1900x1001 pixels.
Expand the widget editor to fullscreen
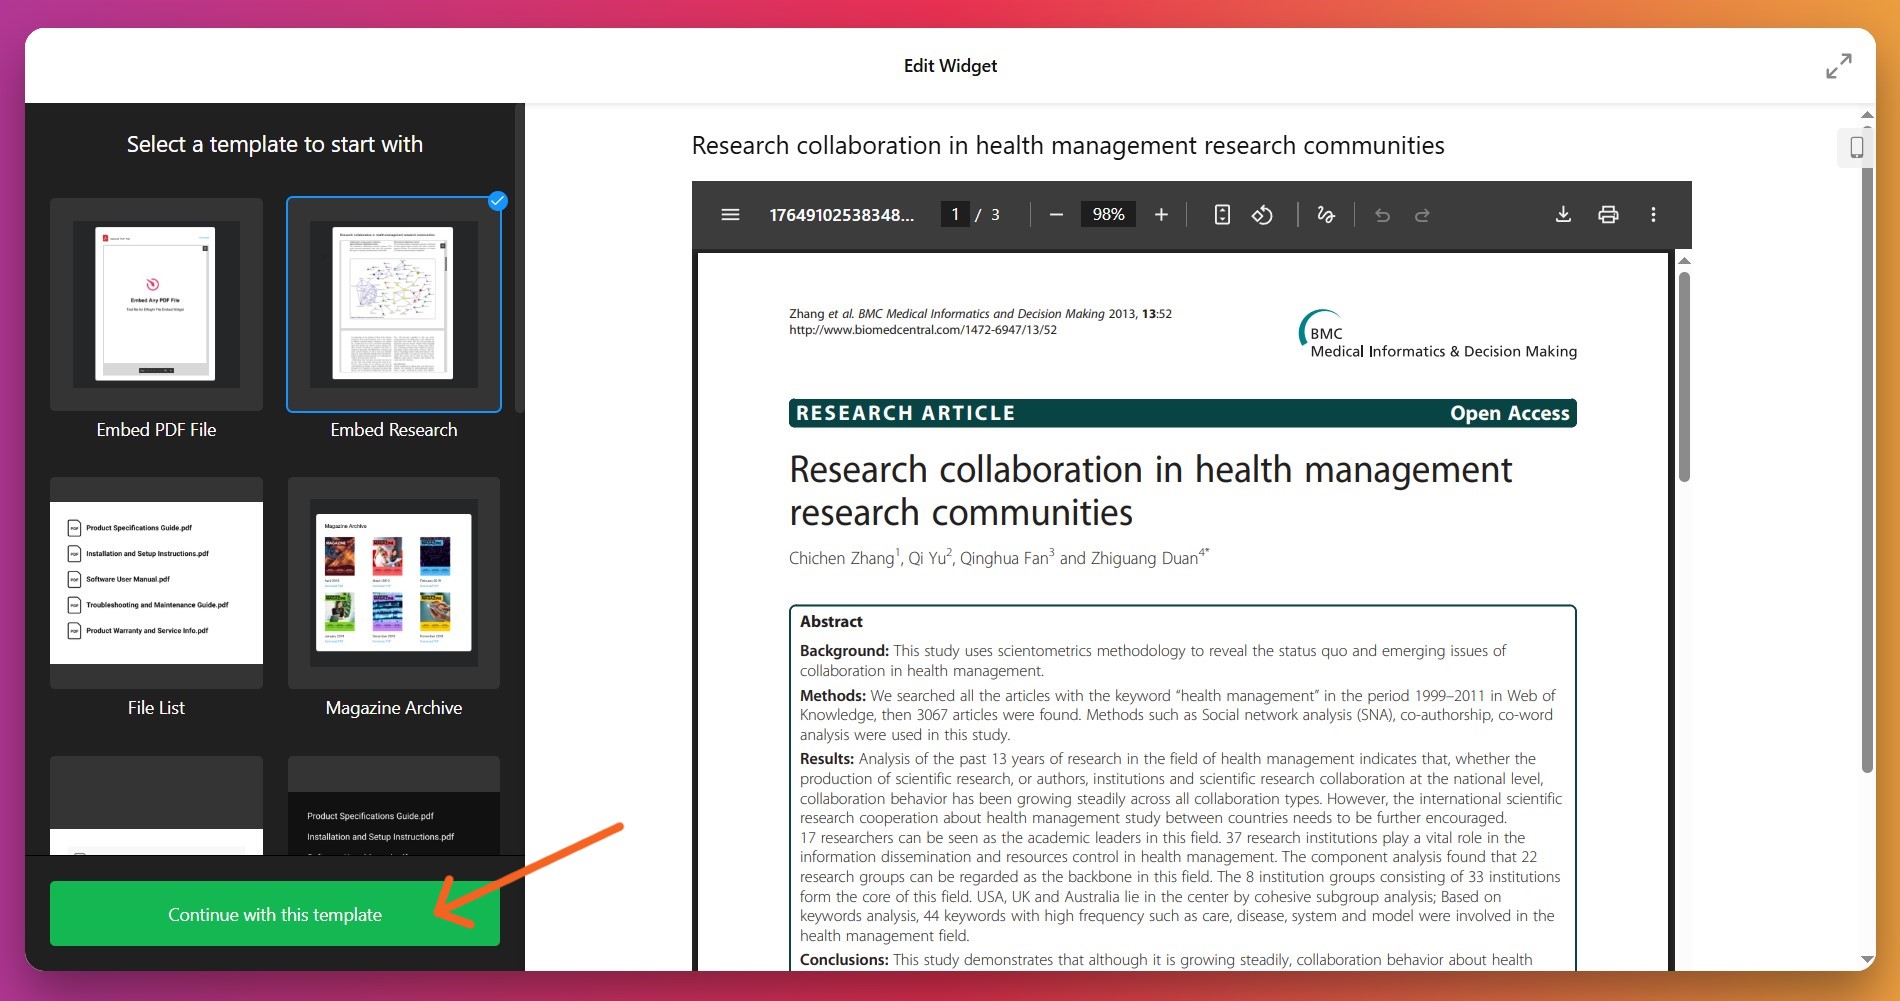tap(1838, 66)
